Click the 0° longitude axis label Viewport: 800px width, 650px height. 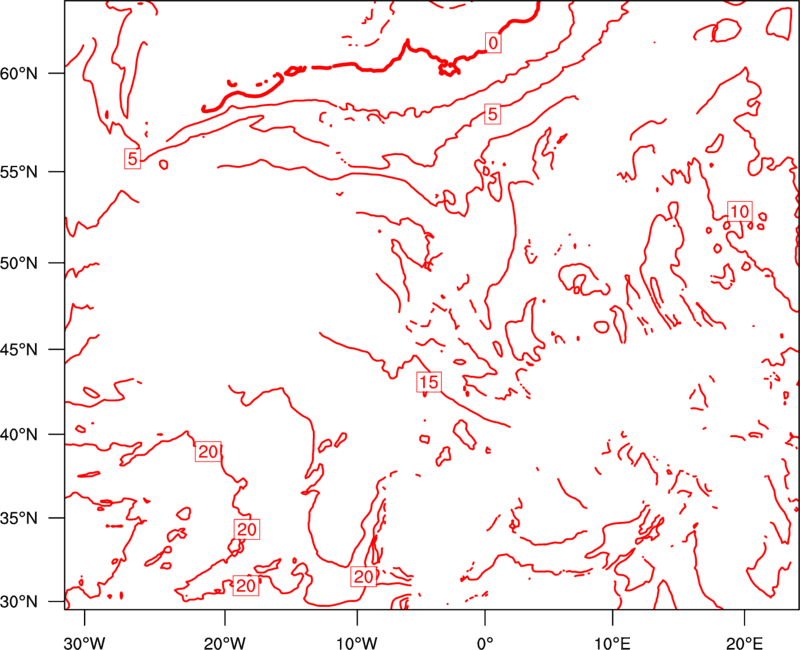pos(485,643)
